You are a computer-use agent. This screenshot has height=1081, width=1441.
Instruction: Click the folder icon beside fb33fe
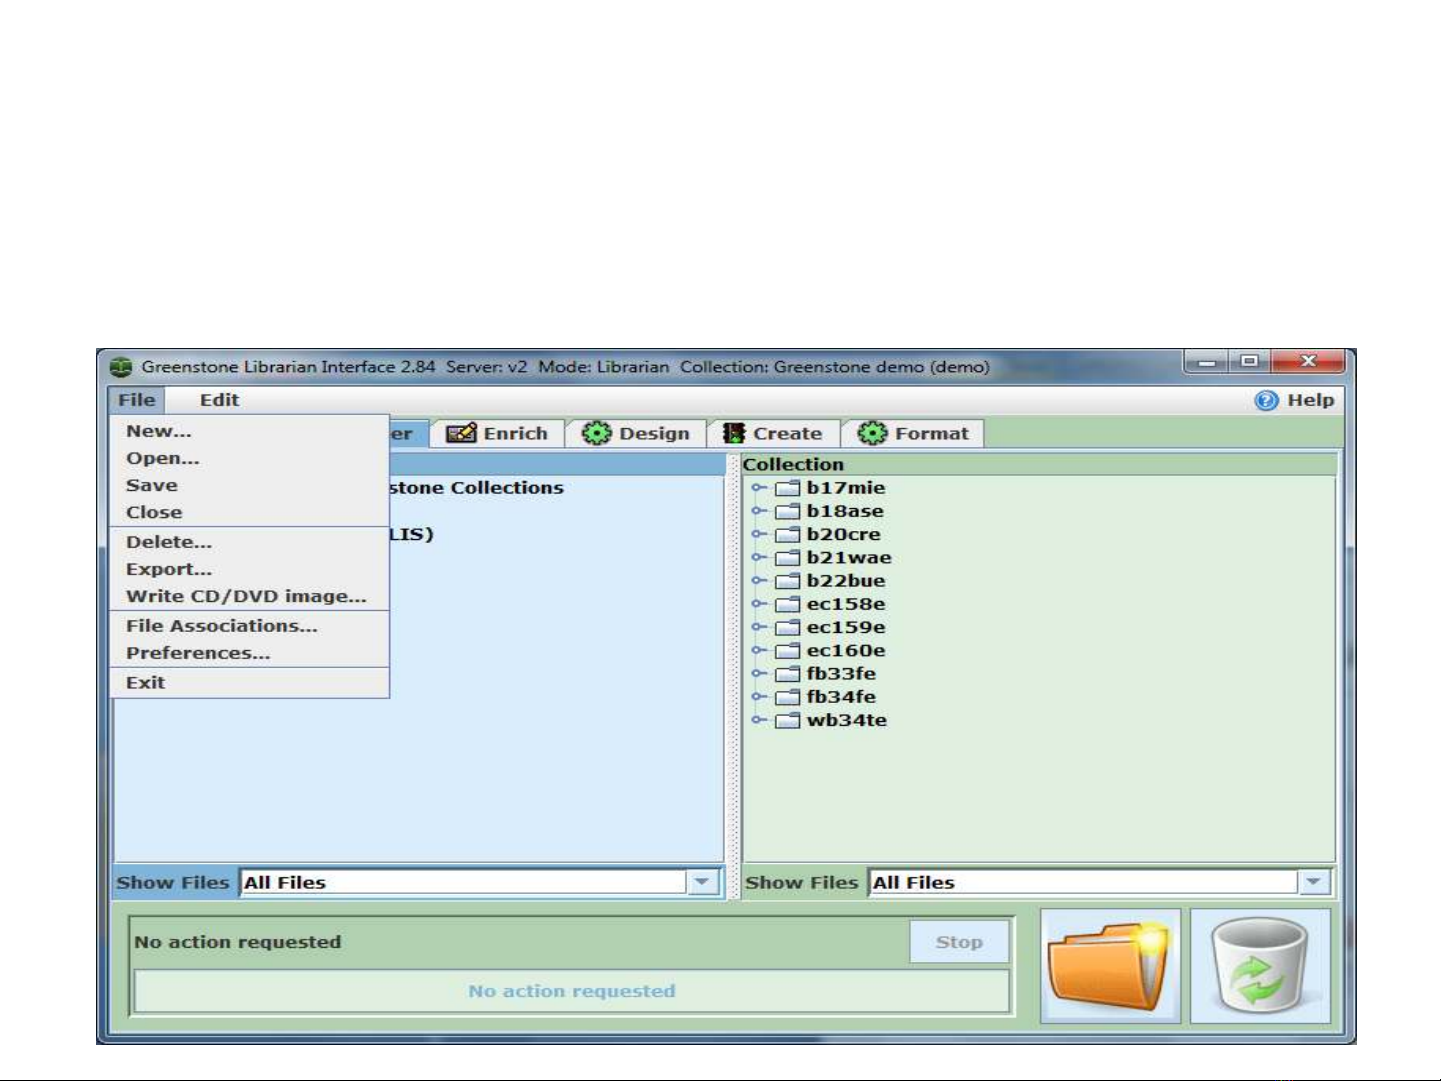(x=788, y=674)
